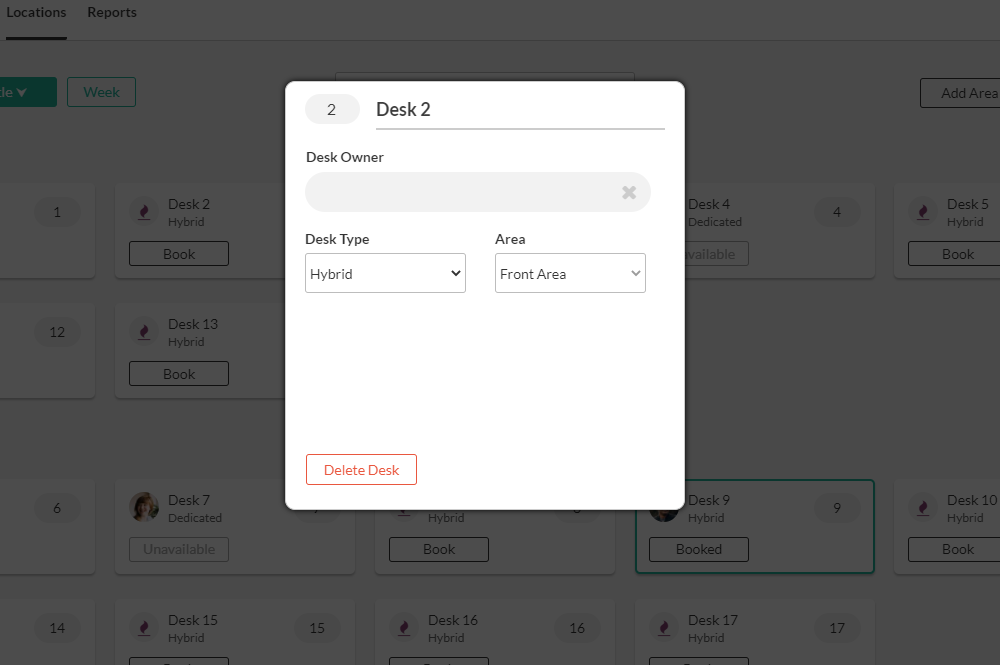Click the Desk 5 title text
1000x665 pixels.
[967, 204]
